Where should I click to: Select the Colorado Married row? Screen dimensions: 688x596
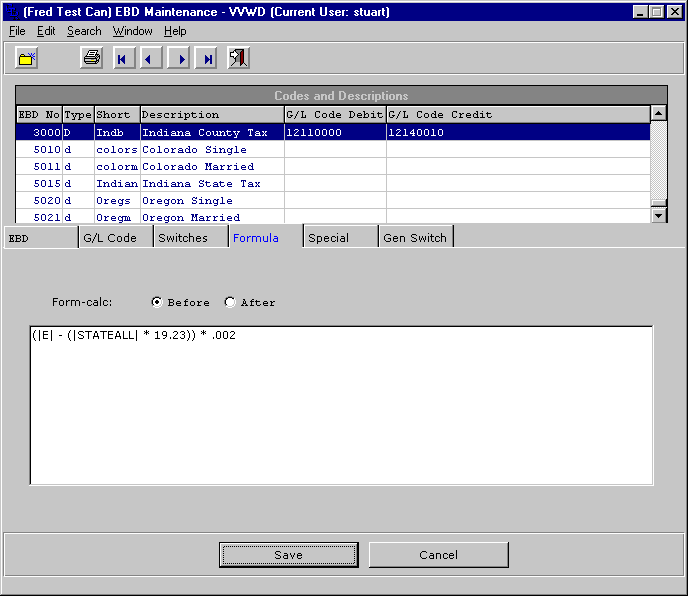pyautogui.click(x=198, y=167)
